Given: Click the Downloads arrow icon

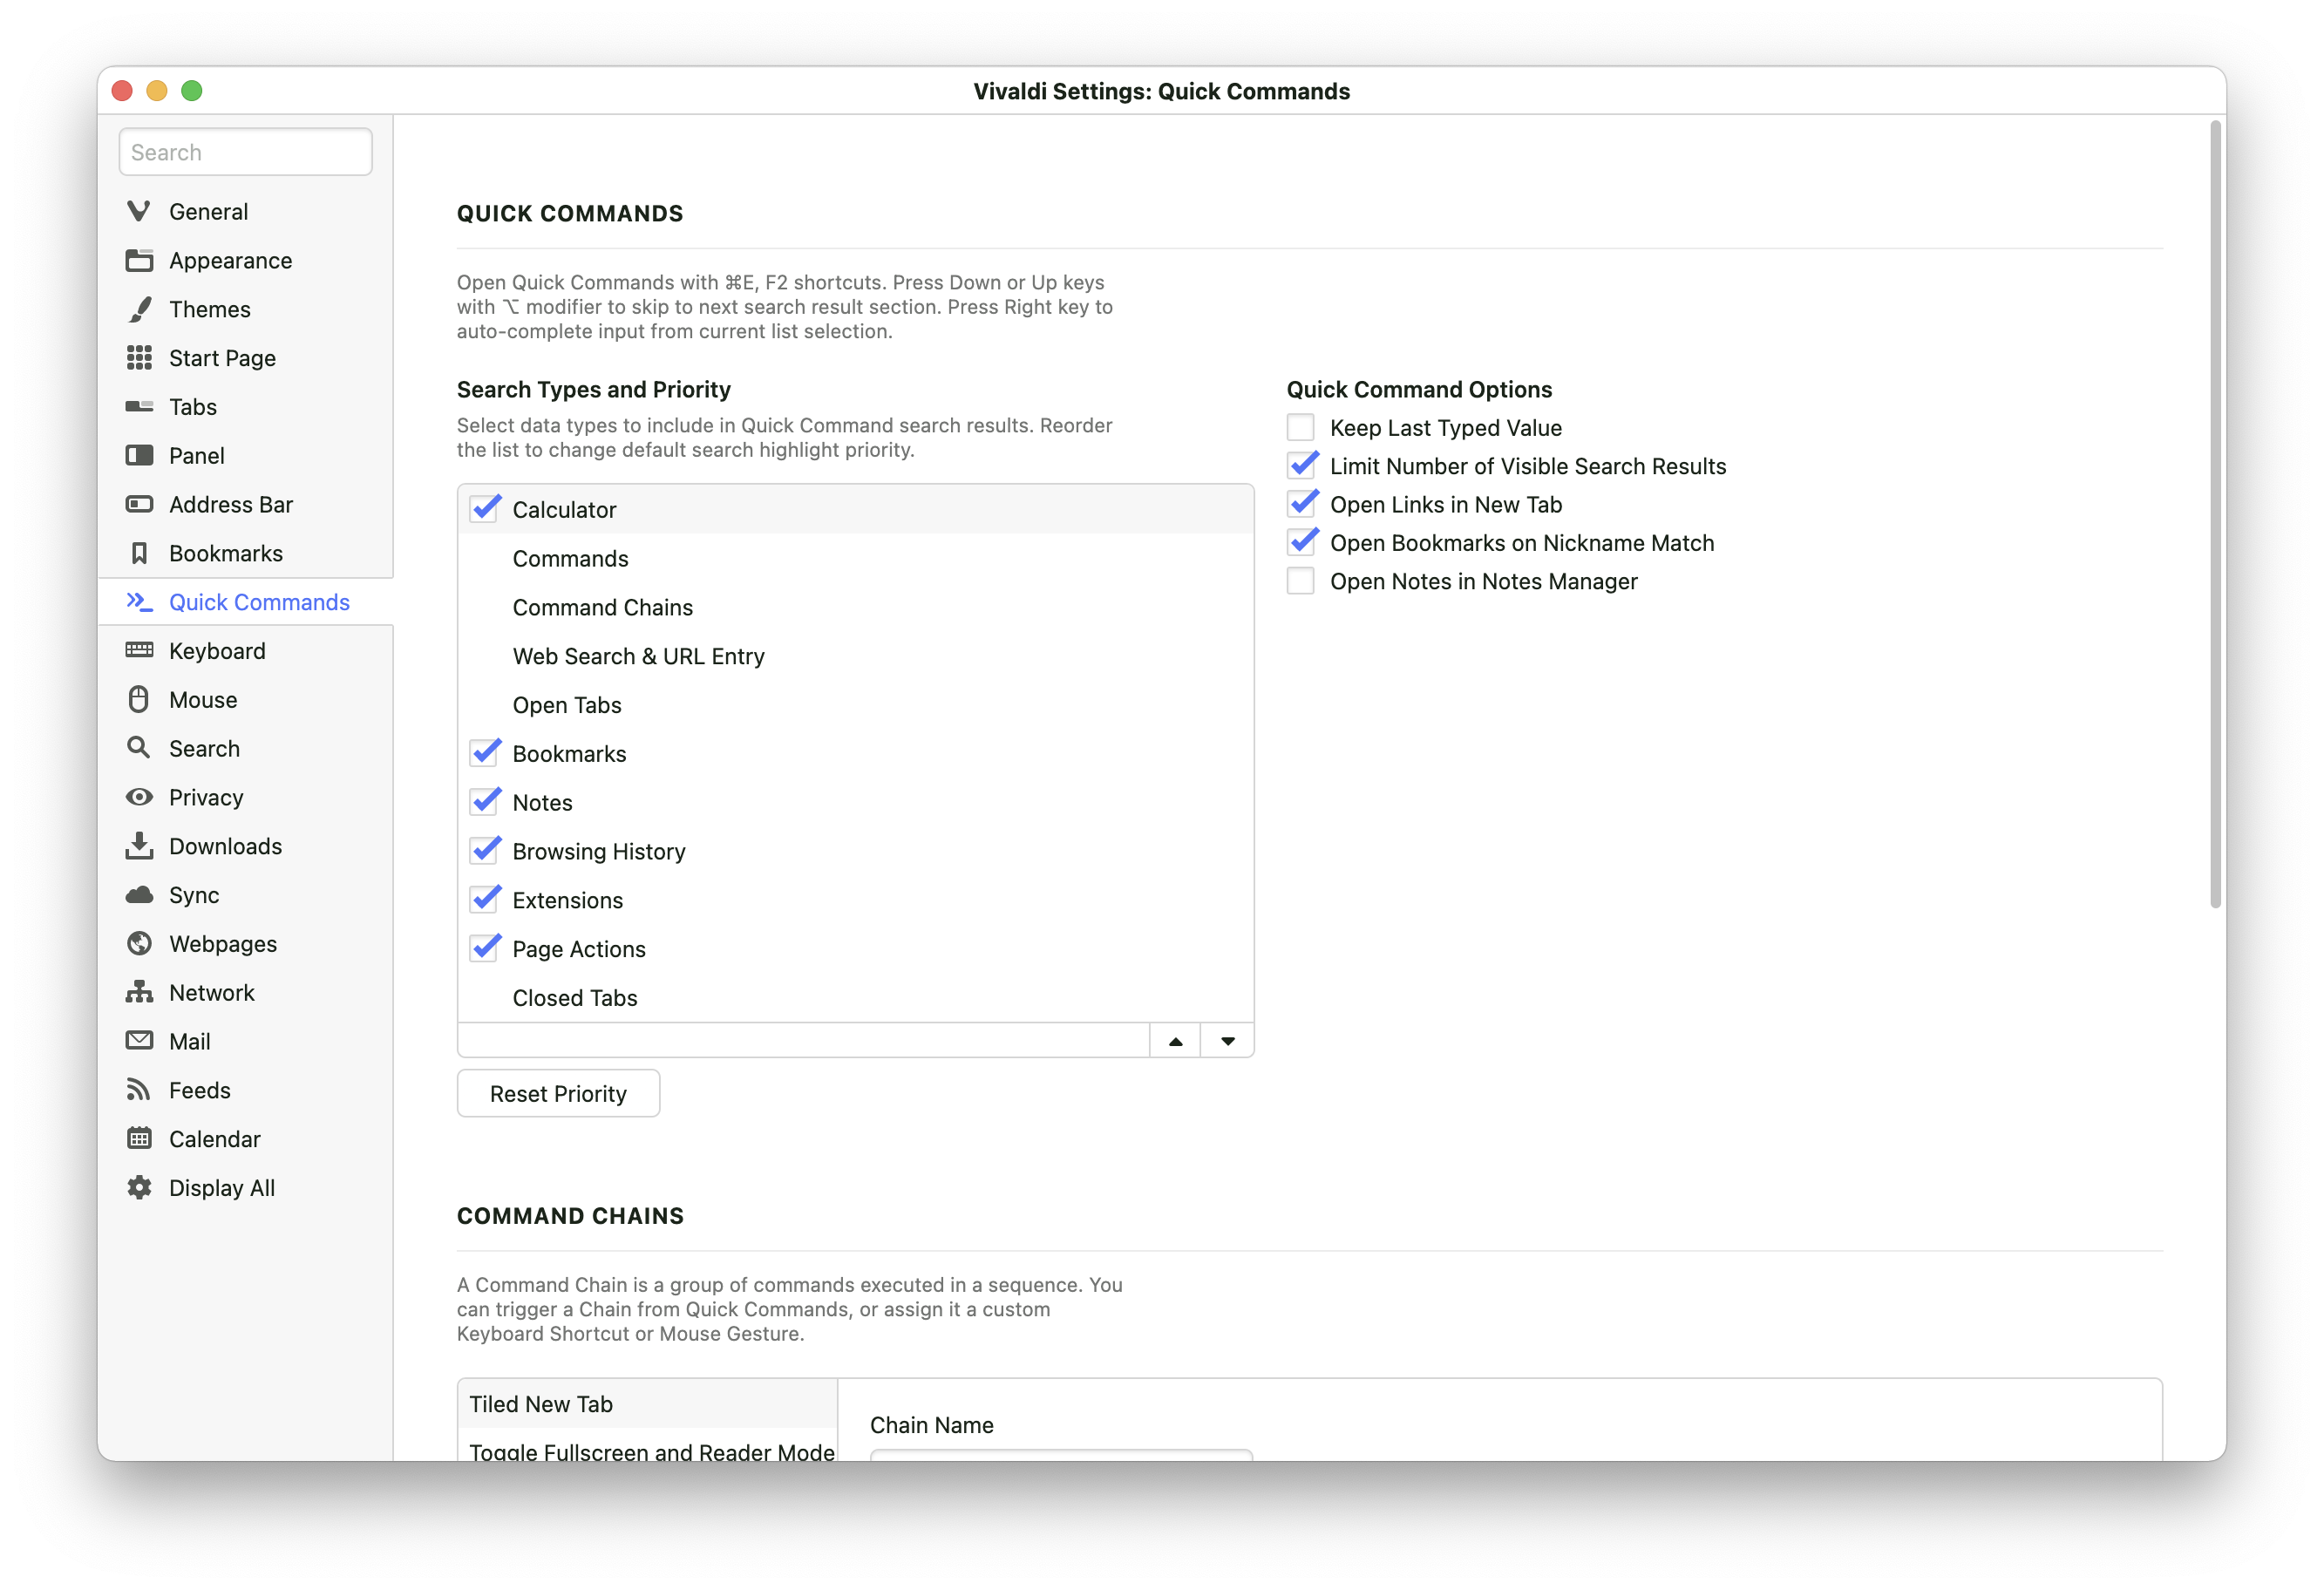Looking at the screenshot, I should tap(139, 846).
